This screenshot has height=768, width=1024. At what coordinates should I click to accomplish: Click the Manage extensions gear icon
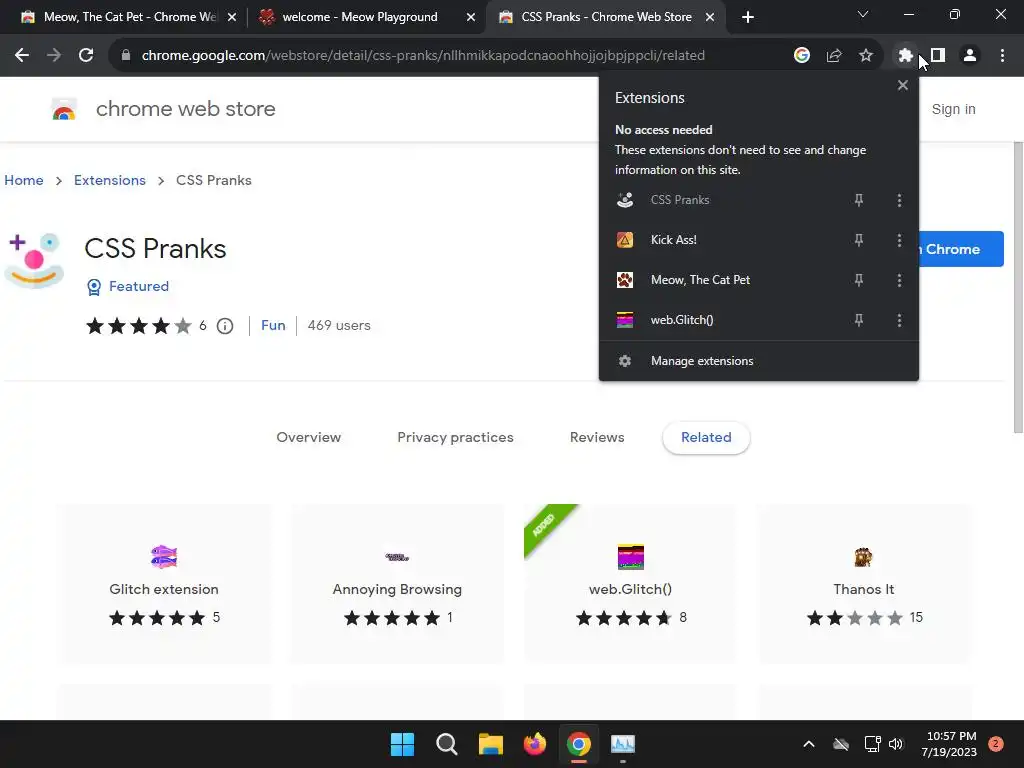(625, 361)
